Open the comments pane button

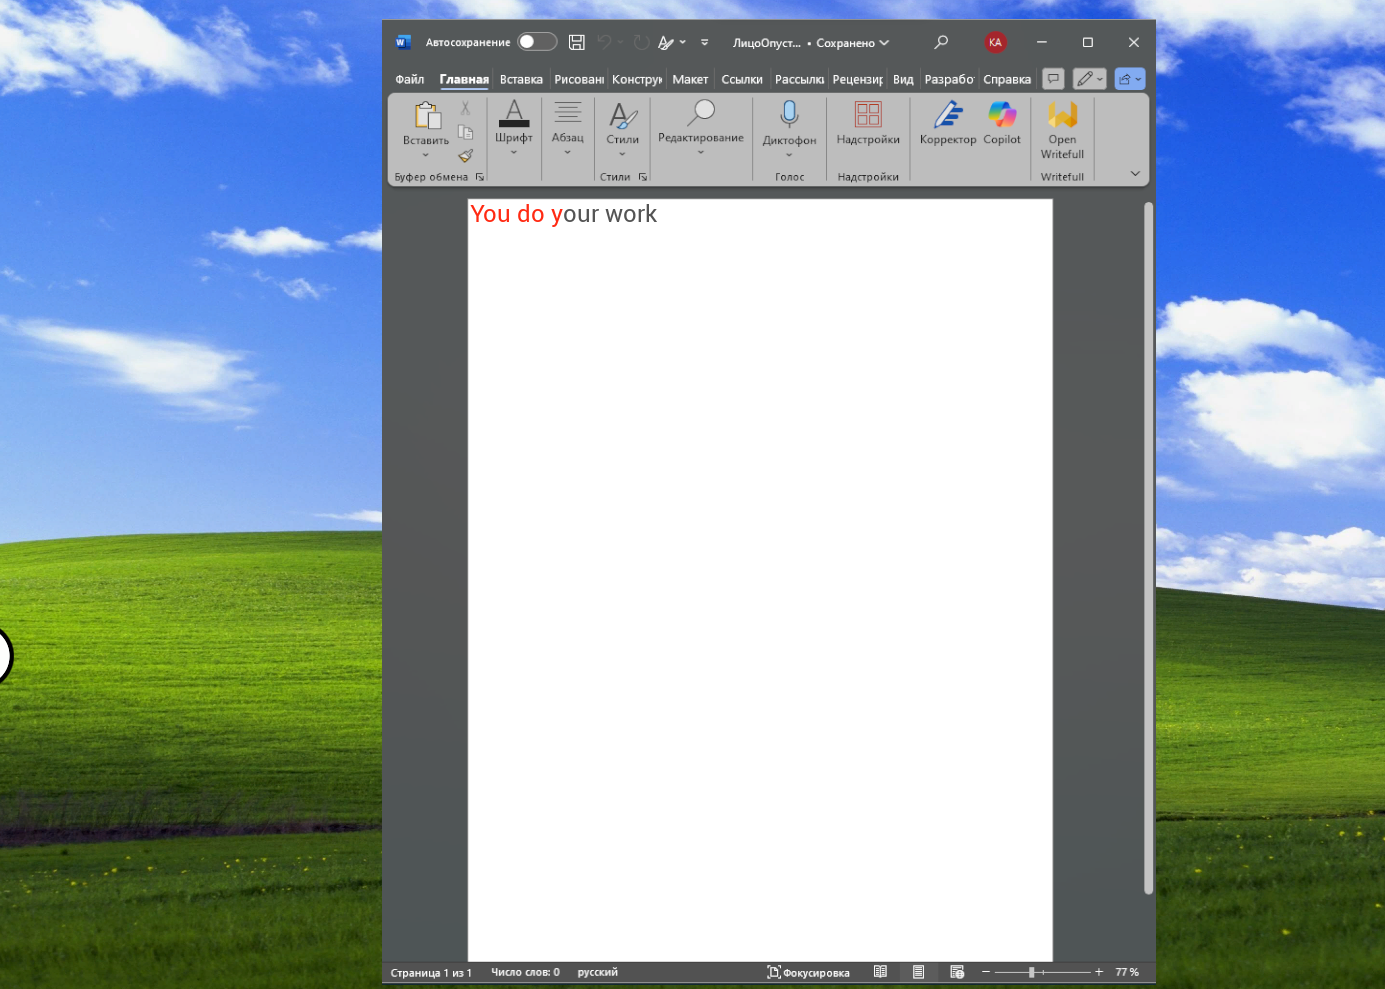pos(1053,79)
